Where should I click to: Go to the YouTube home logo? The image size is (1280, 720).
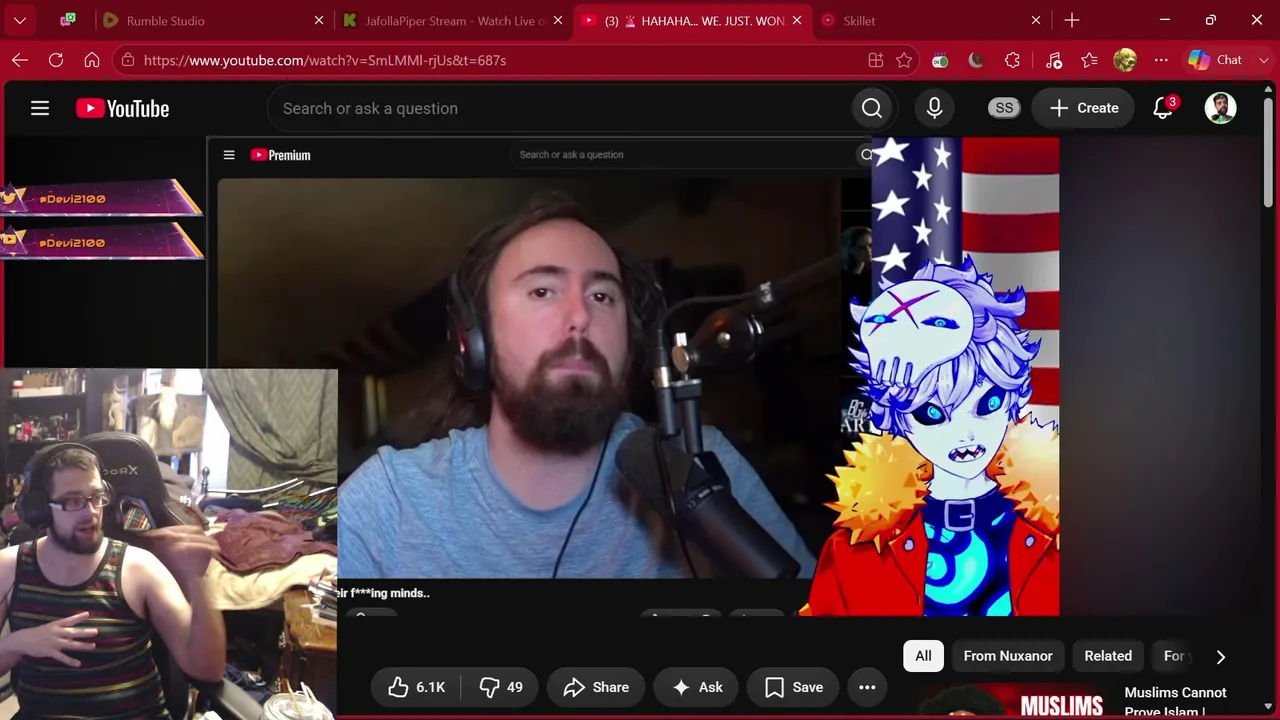(123, 108)
